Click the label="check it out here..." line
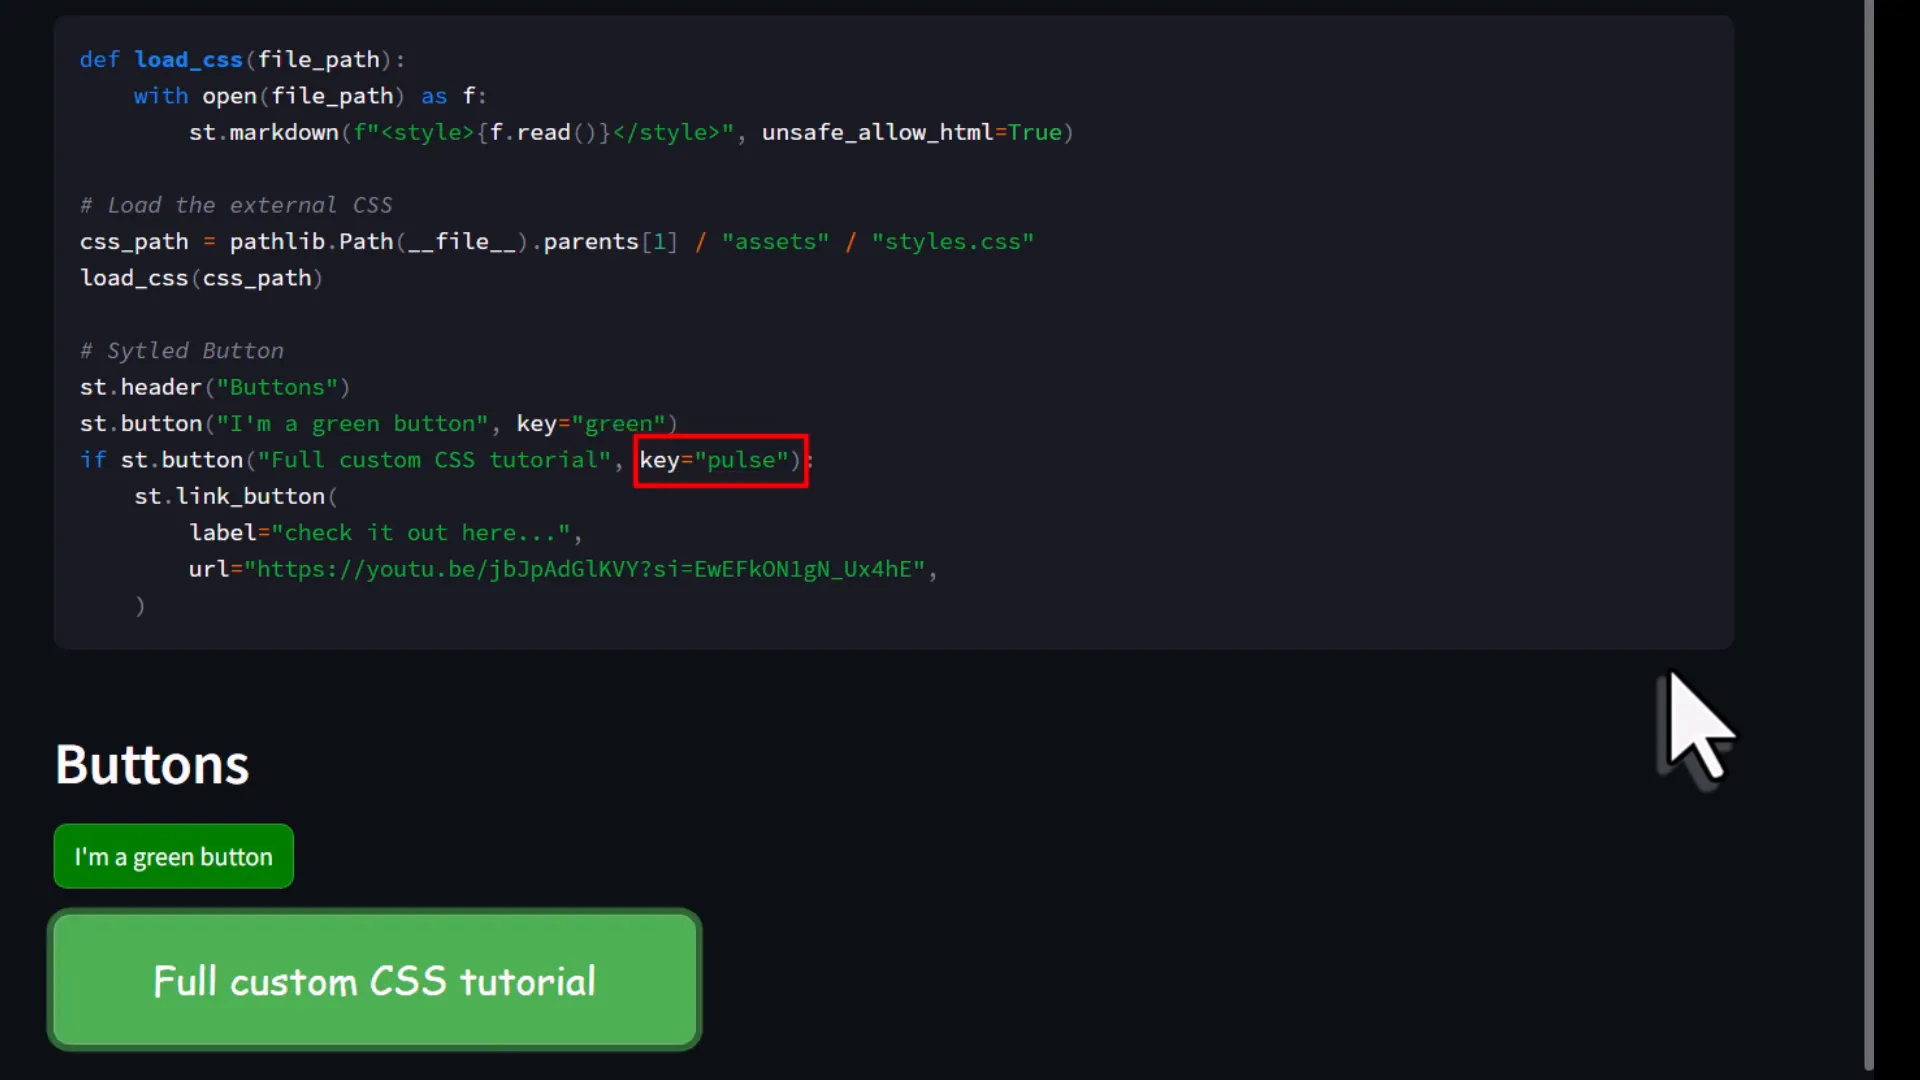The width and height of the screenshot is (1920, 1080). tap(385, 533)
